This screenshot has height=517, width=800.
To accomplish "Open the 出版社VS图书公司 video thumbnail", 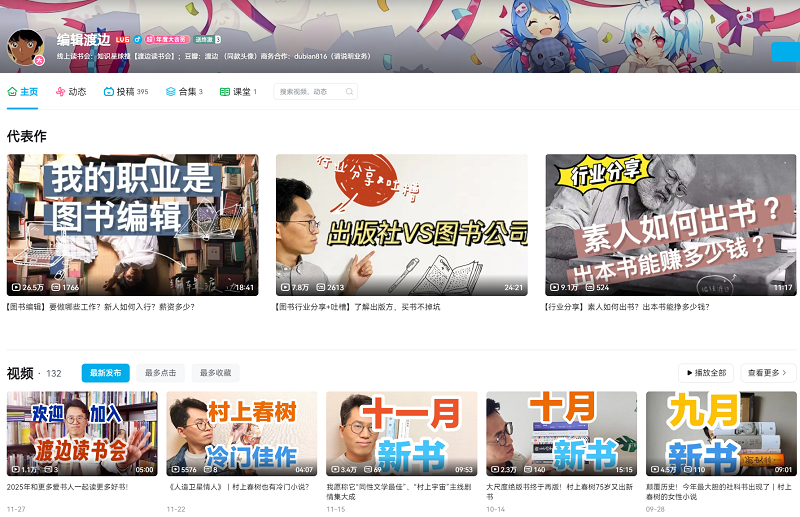I will click(401, 224).
